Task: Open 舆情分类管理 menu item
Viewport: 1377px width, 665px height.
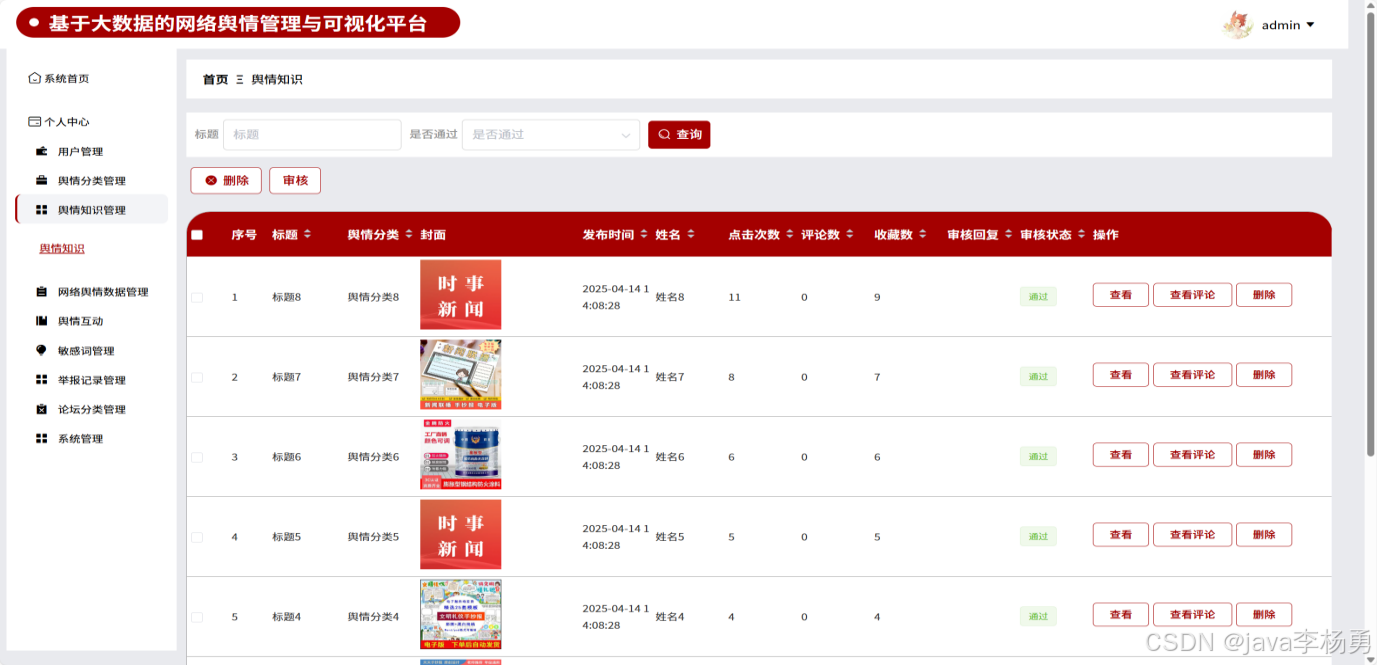Action: 91,181
